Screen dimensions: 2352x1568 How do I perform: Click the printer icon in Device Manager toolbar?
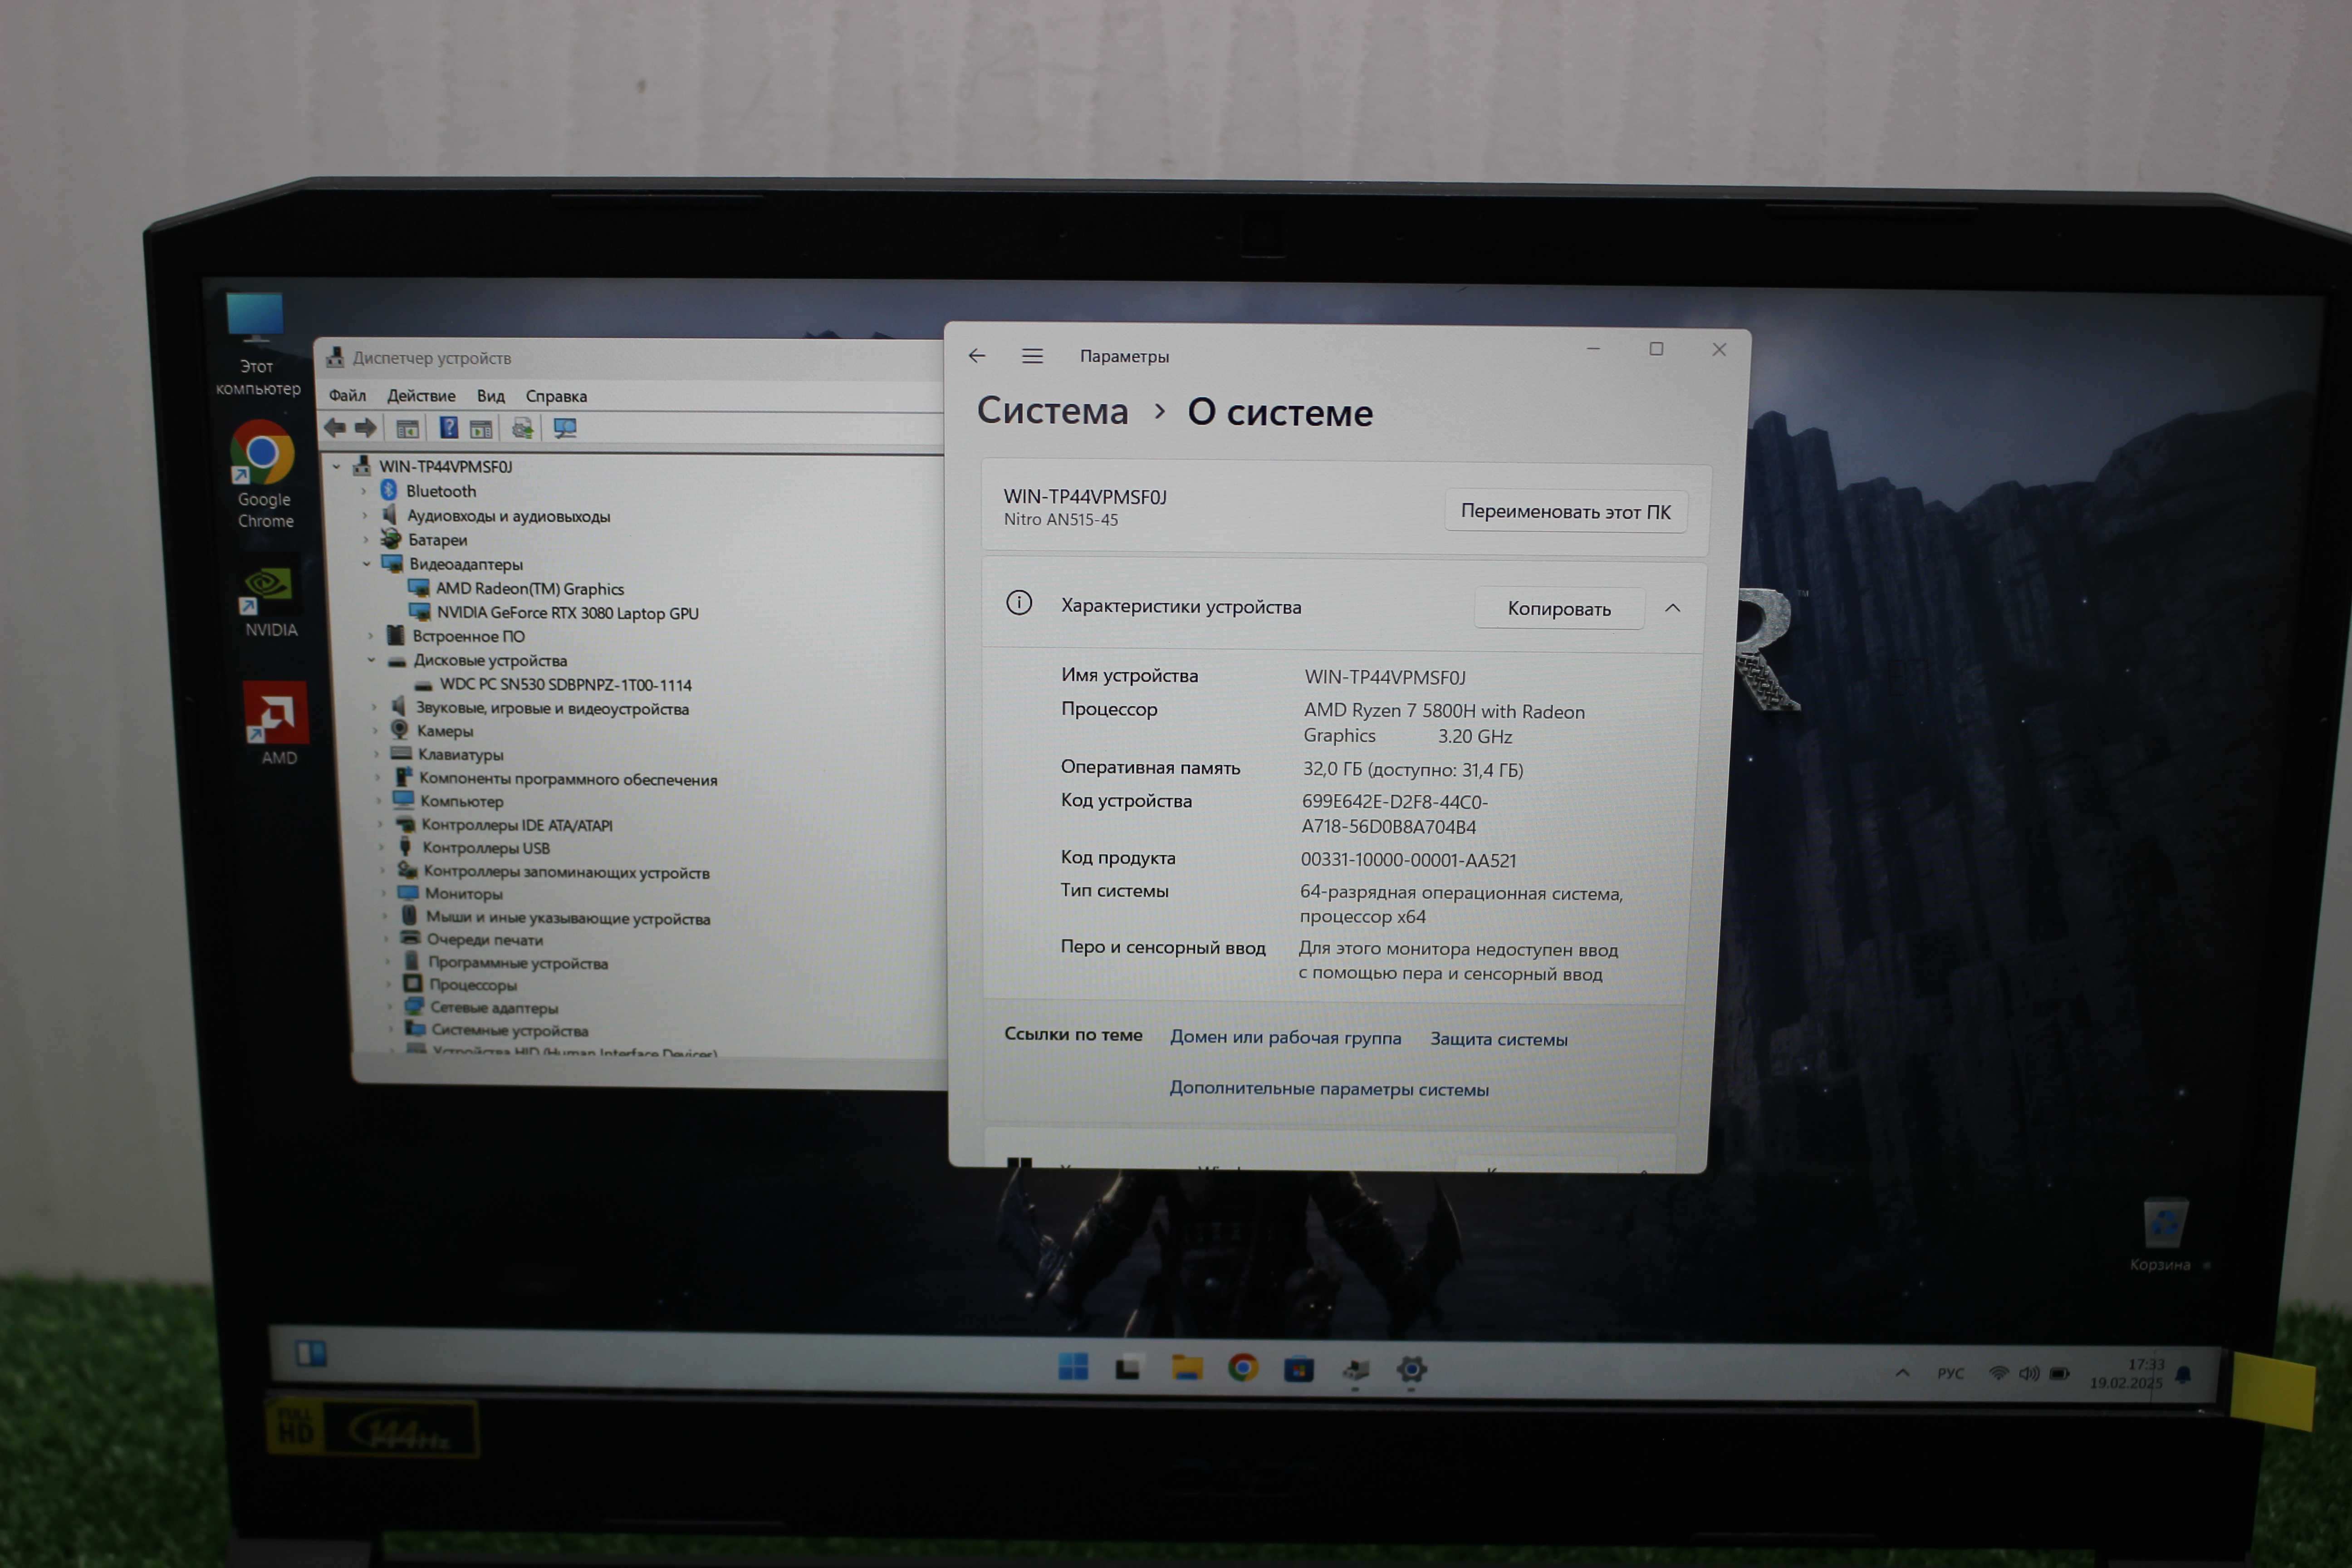point(522,429)
